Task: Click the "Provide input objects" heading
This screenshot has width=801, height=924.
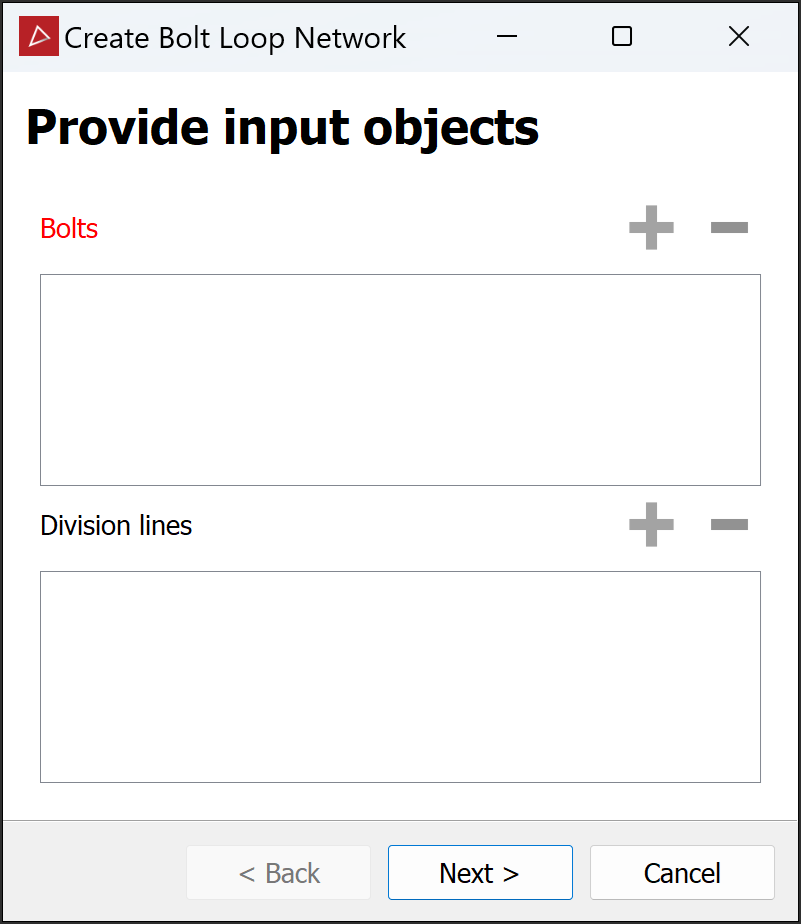Action: point(282,128)
